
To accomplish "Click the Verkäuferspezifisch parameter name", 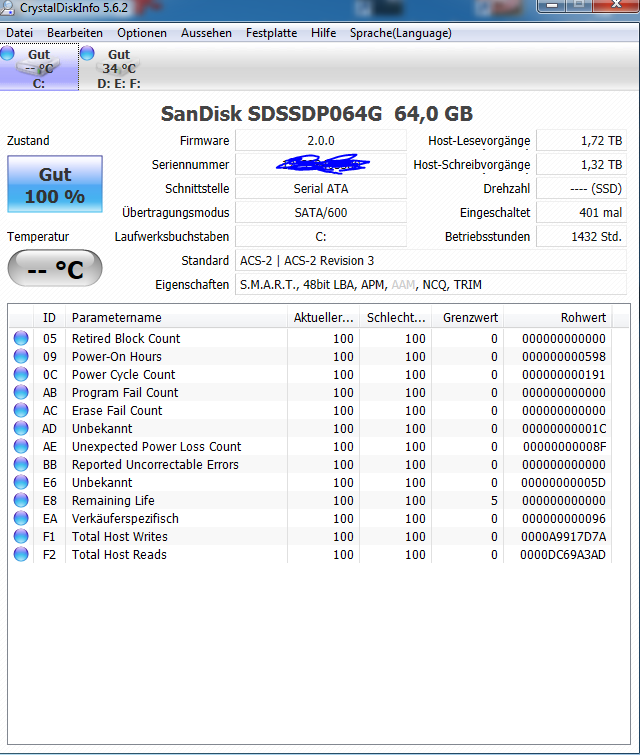I will [x=125, y=519].
